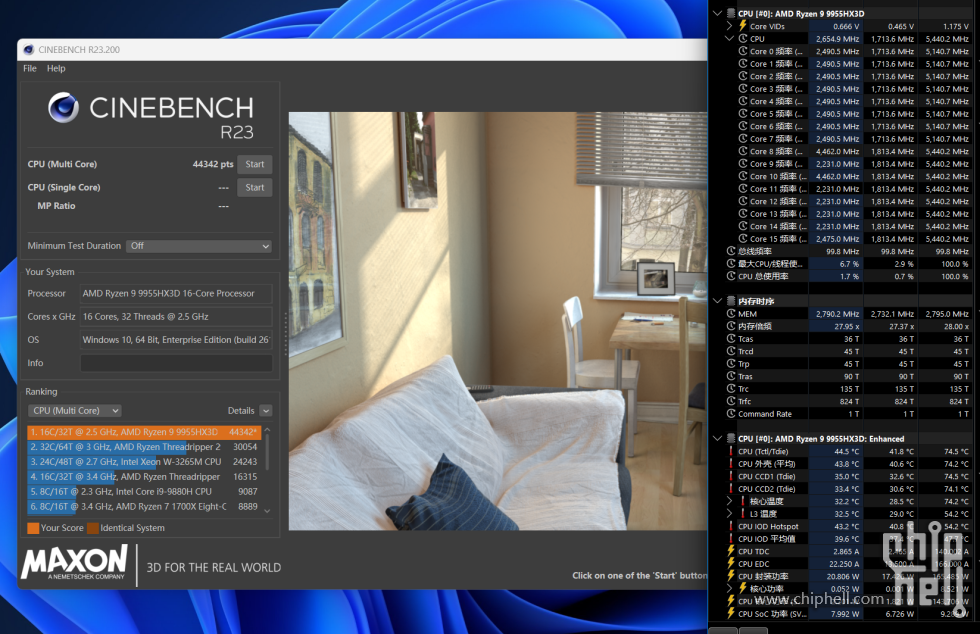Viewport: 980px width, 634px height.
Task: Click the MAXON logo at the bottom
Action: (74, 561)
